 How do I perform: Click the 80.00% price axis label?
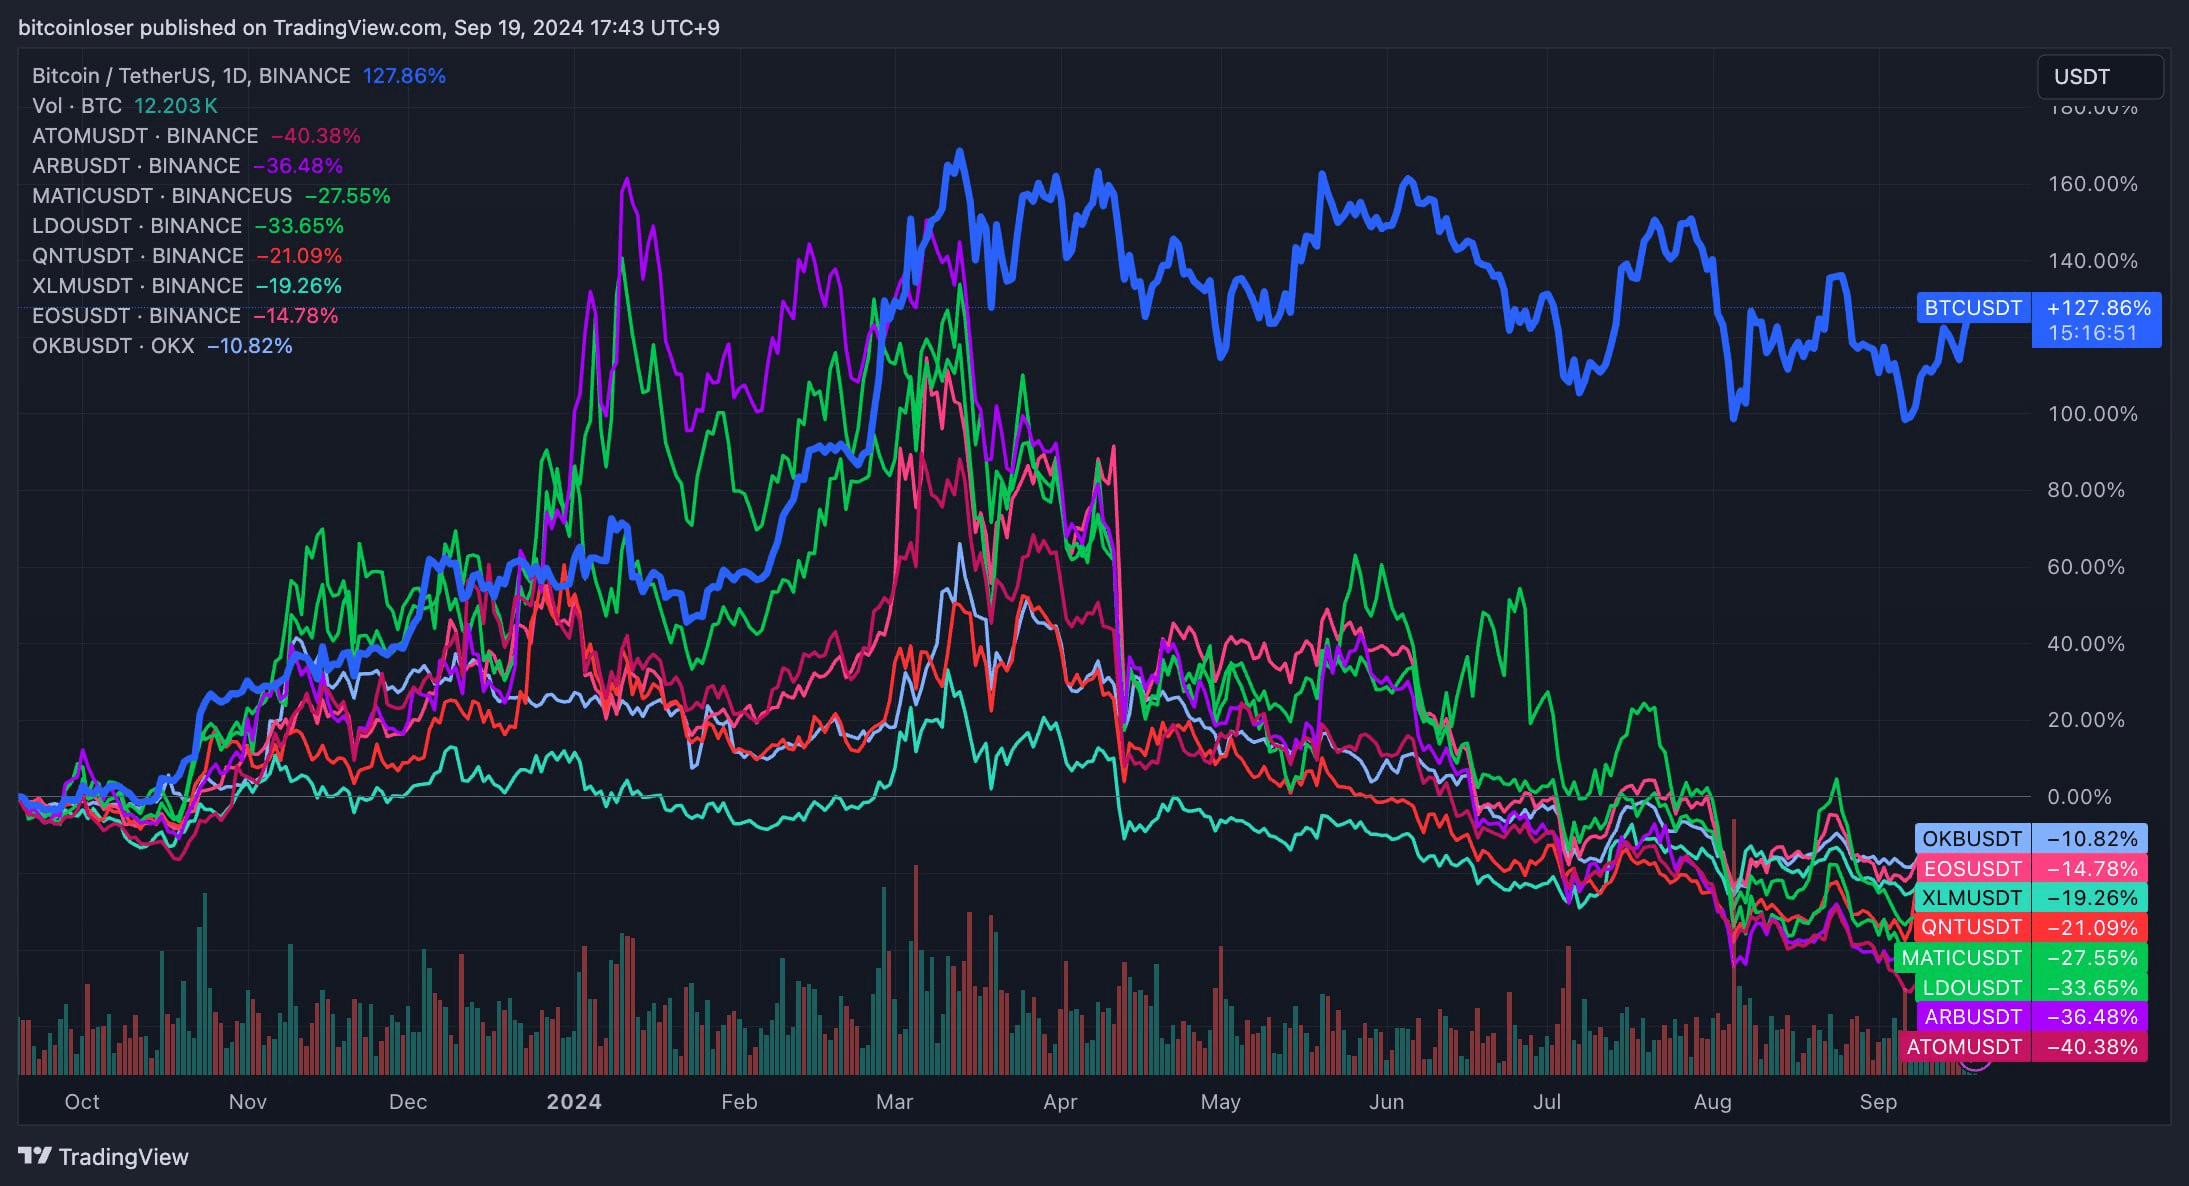click(x=2086, y=490)
